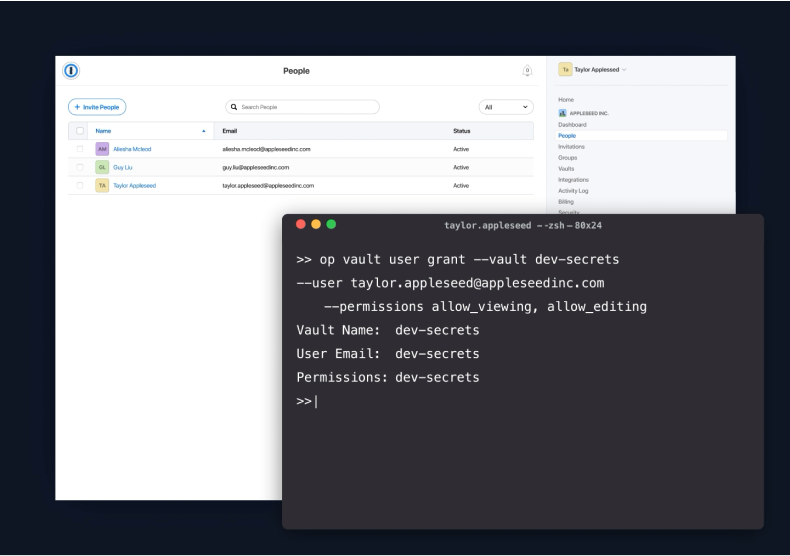Toggle the select-all checkbox in table header

(x=80, y=131)
